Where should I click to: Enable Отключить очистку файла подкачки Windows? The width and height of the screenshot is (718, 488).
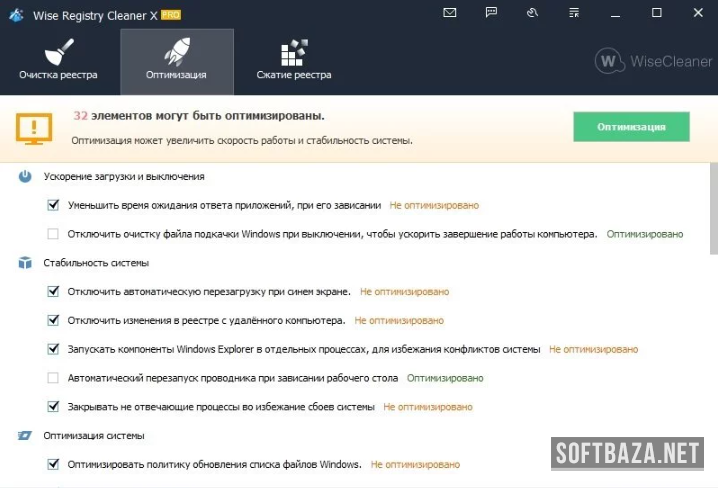click(x=54, y=234)
